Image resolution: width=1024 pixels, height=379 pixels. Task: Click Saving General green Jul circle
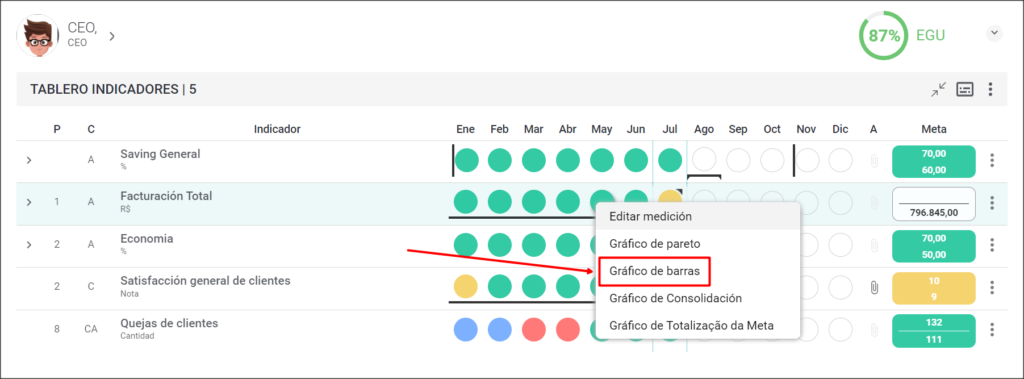coord(670,160)
